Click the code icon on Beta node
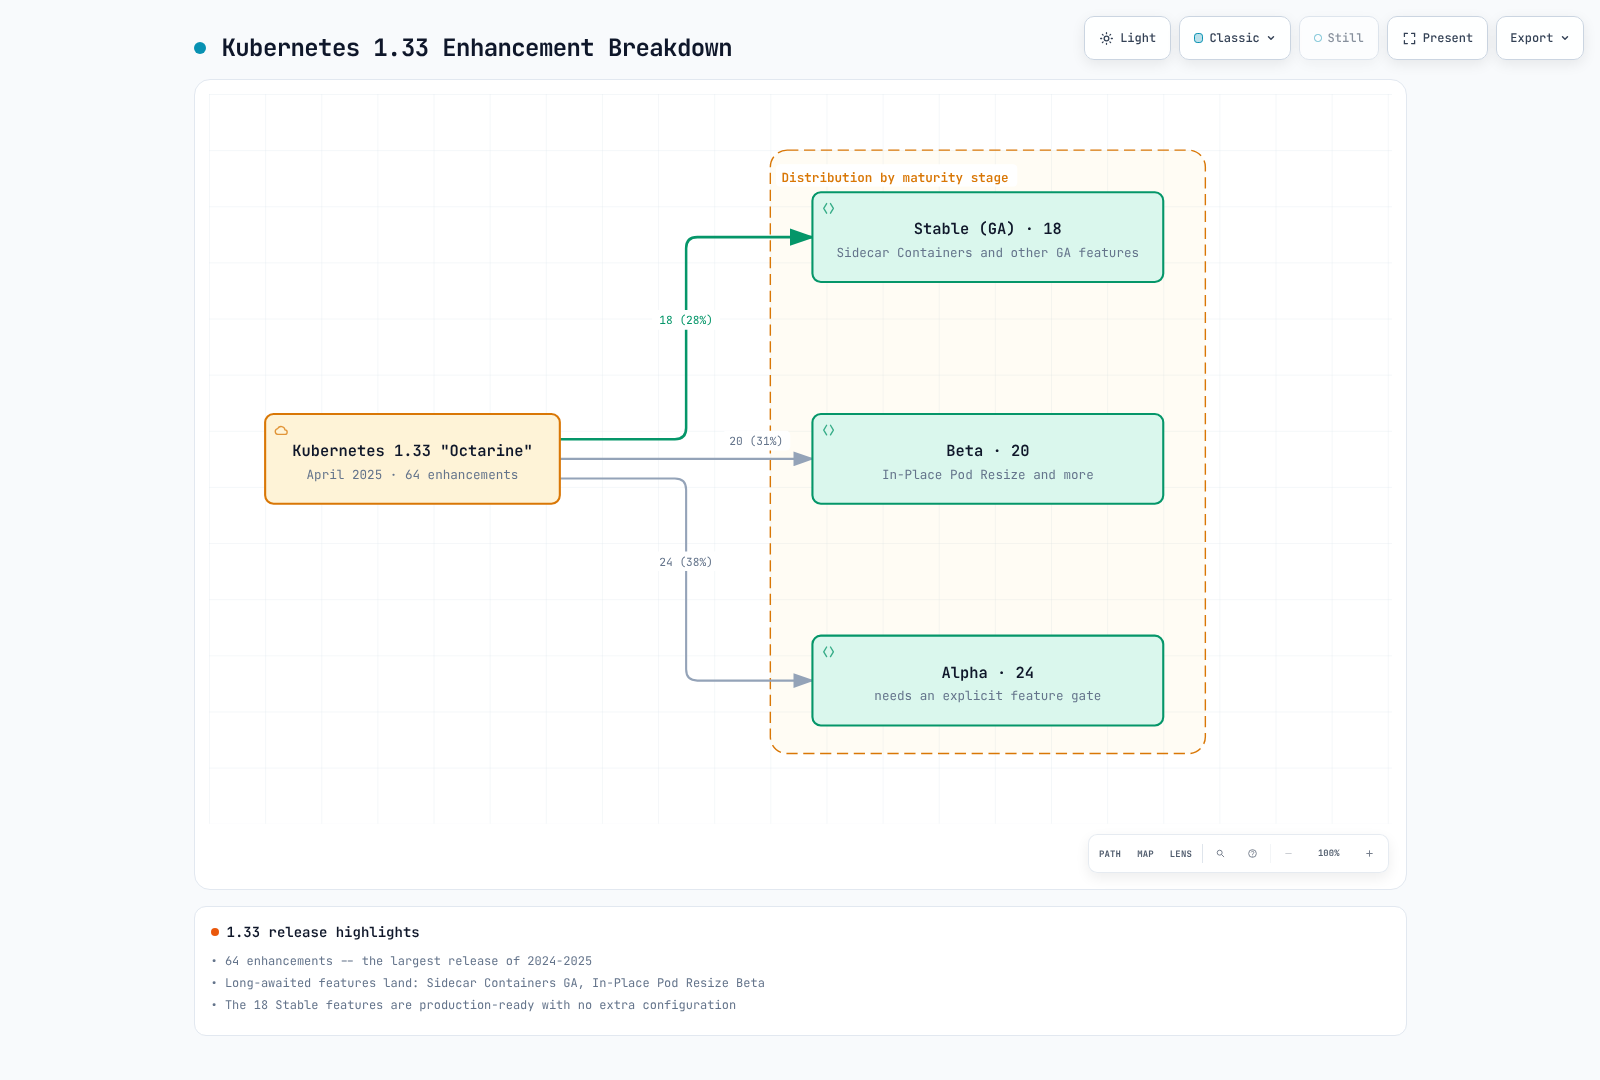 pyautogui.click(x=828, y=431)
